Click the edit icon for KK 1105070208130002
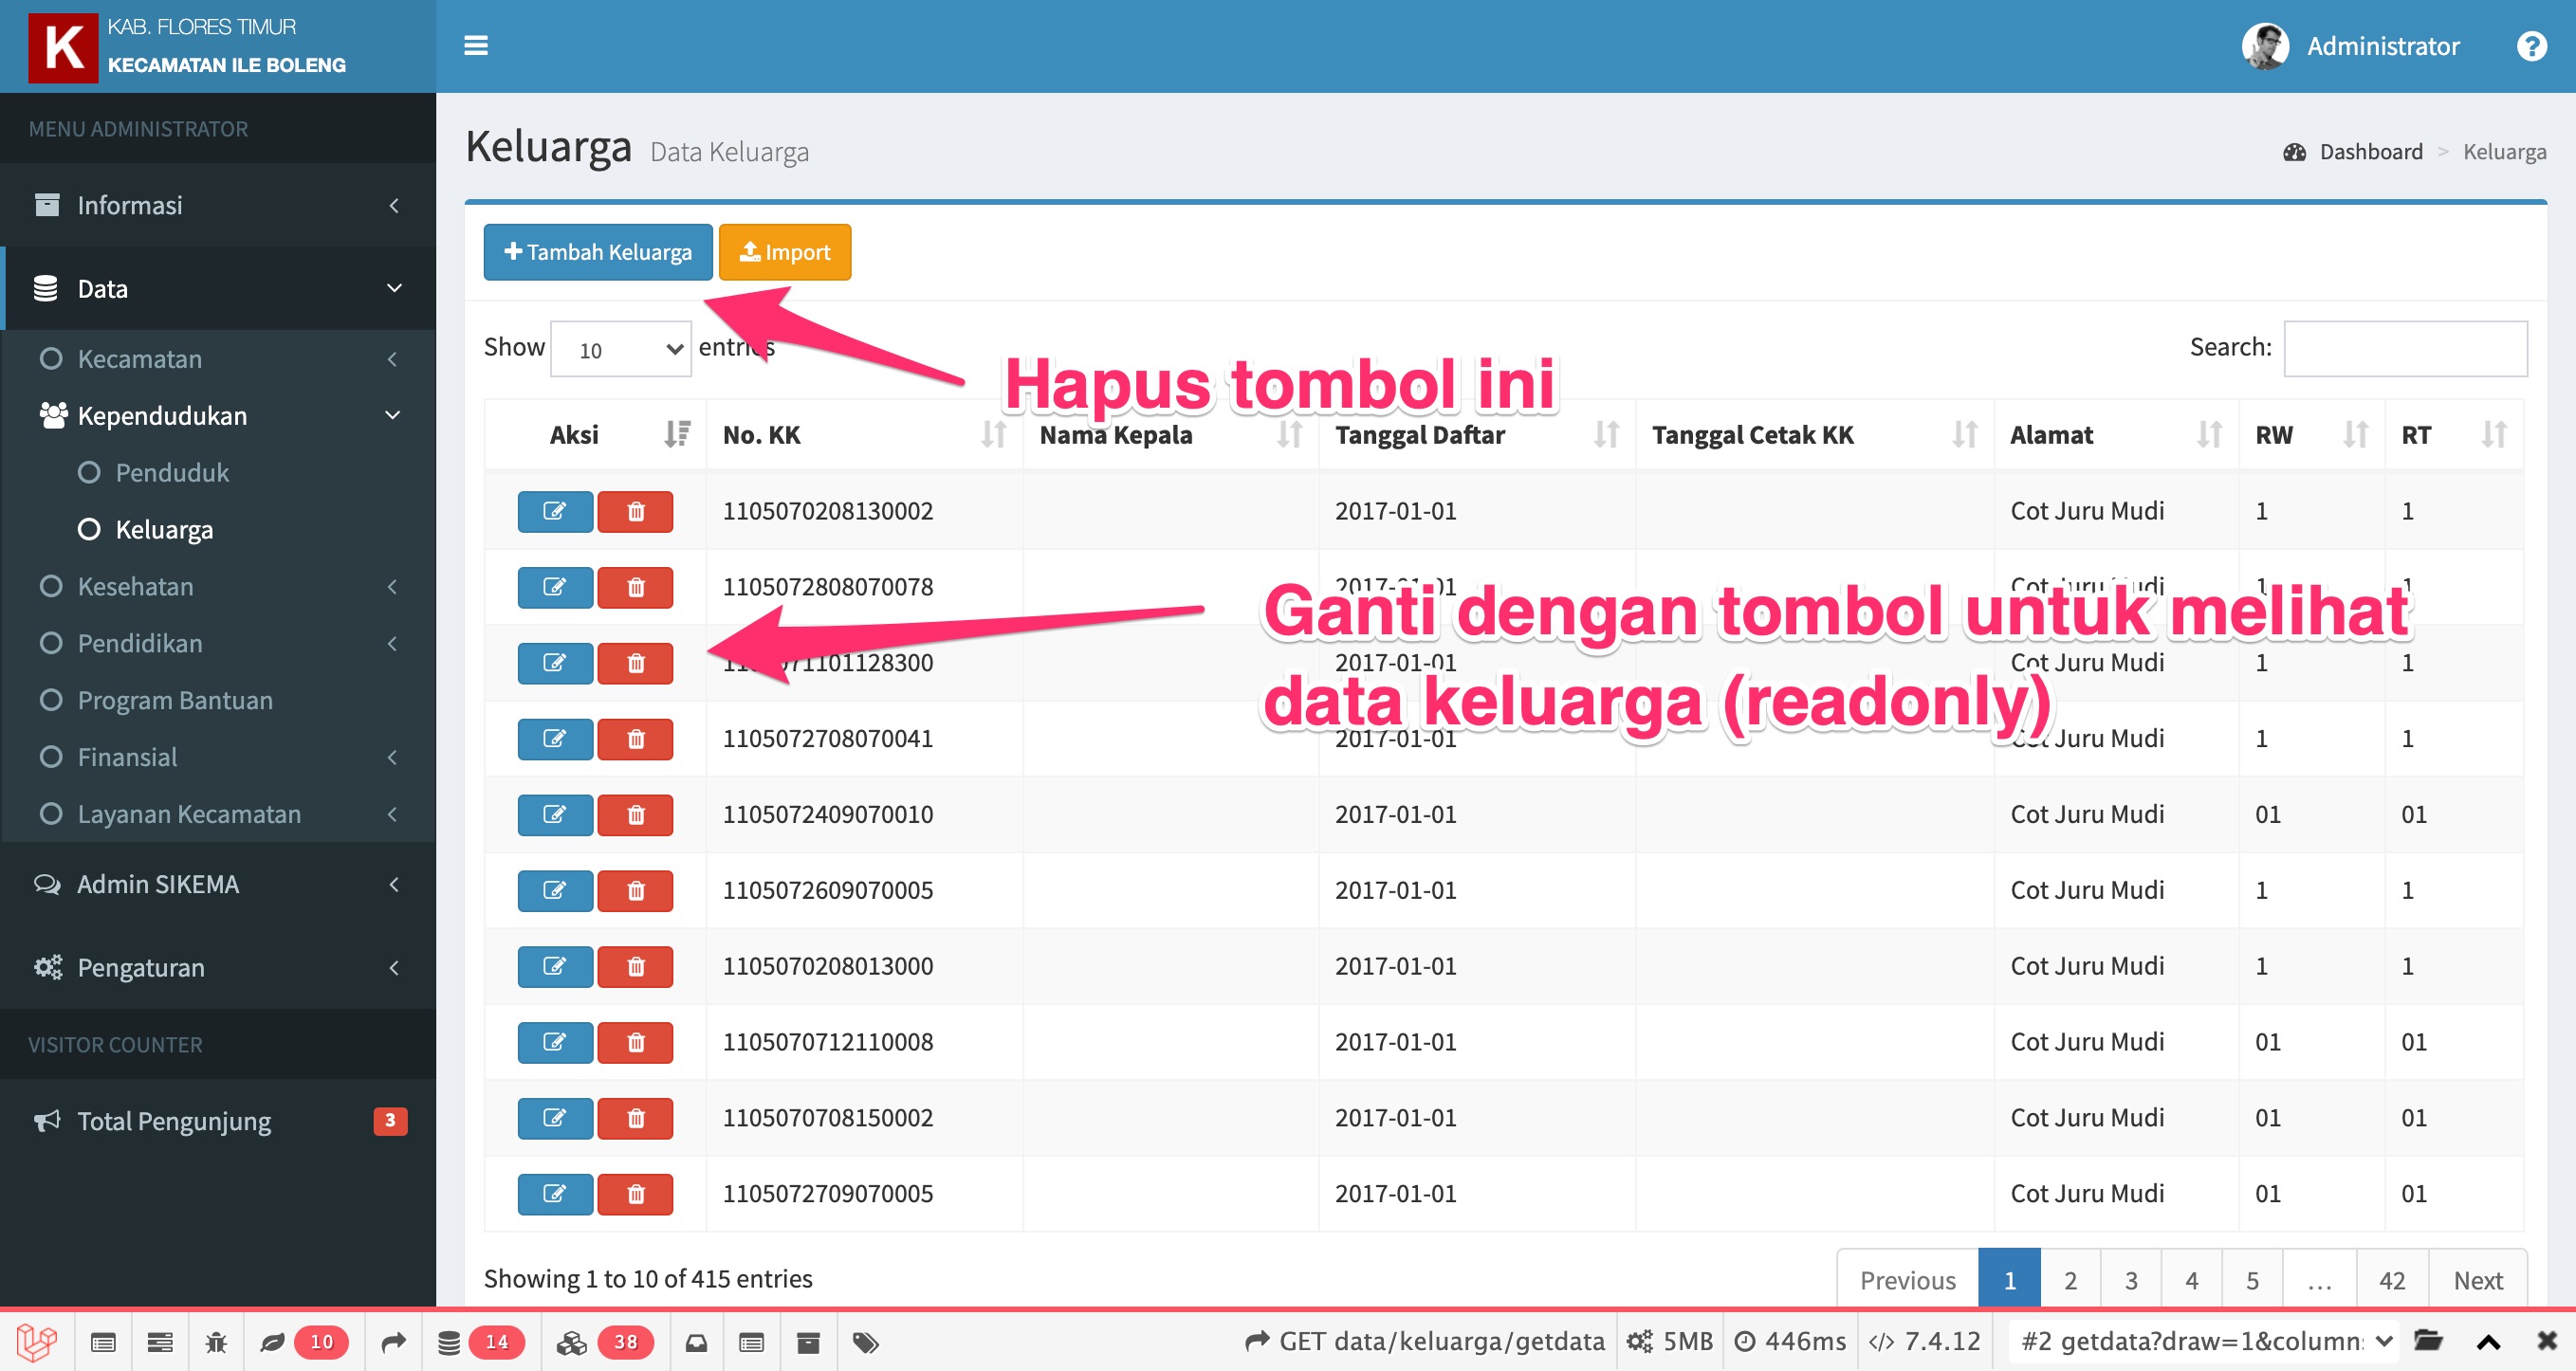 555,511
